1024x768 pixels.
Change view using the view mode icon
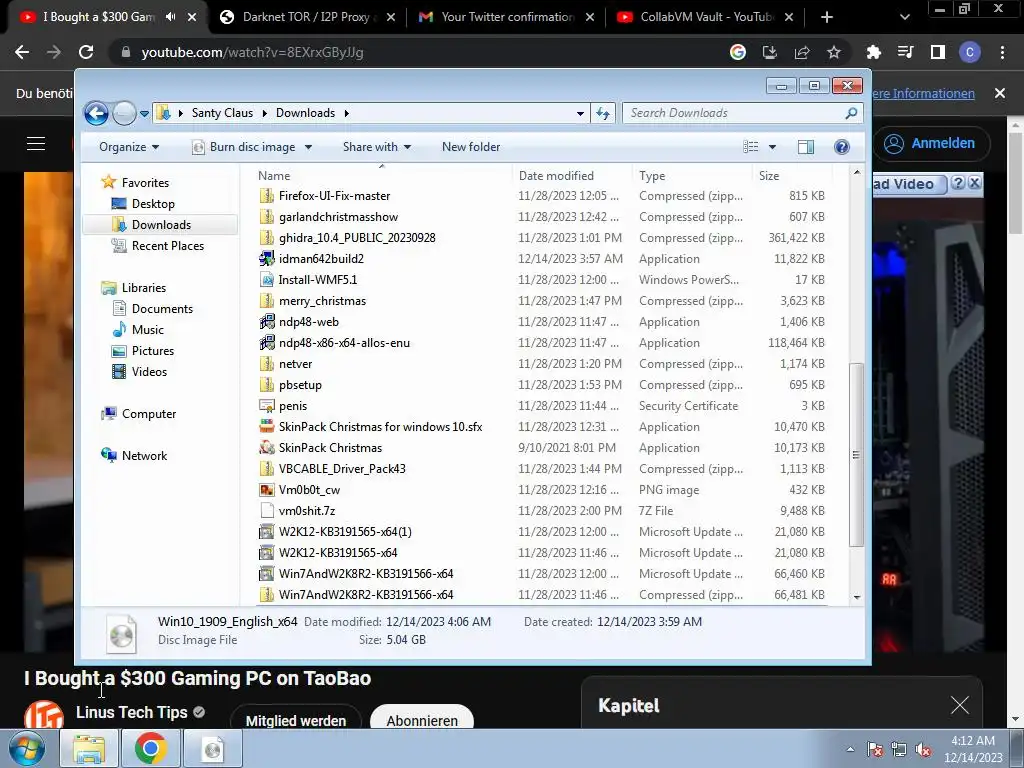pyautogui.click(x=751, y=147)
